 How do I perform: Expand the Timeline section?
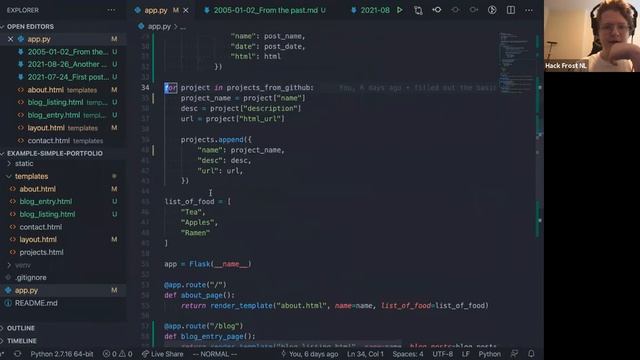click(22, 341)
